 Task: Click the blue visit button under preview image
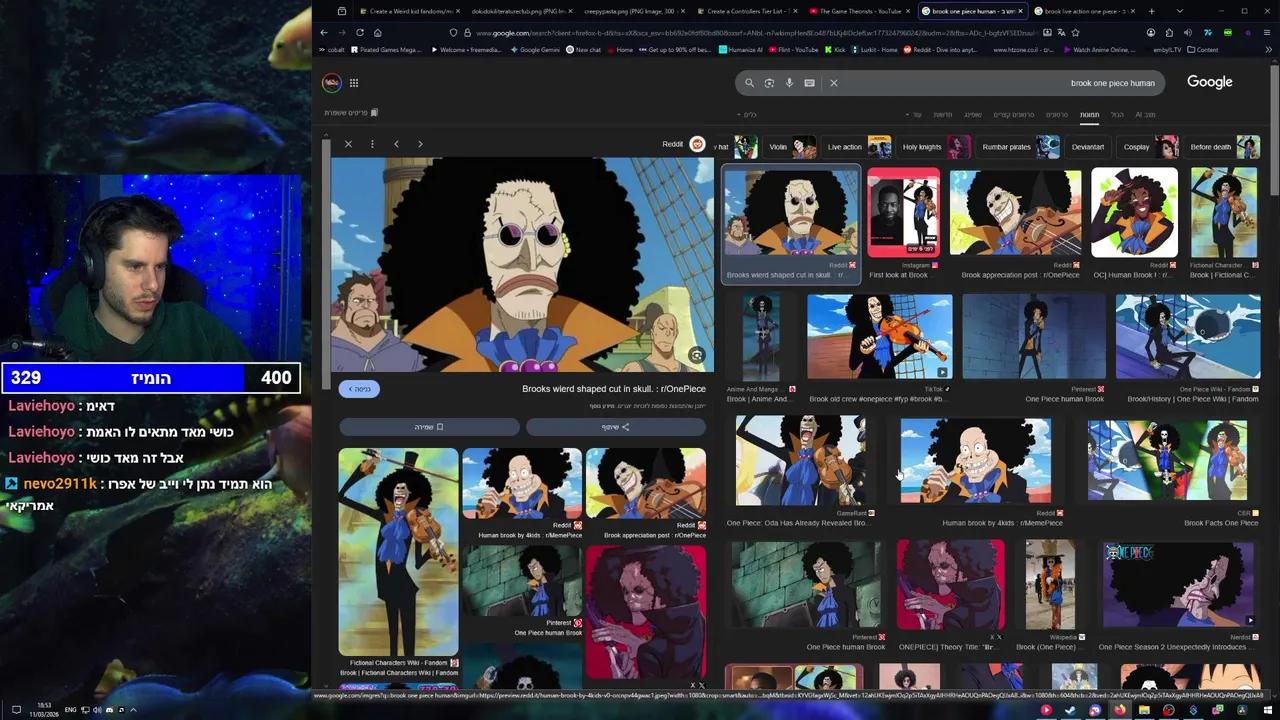pyautogui.click(x=359, y=389)
